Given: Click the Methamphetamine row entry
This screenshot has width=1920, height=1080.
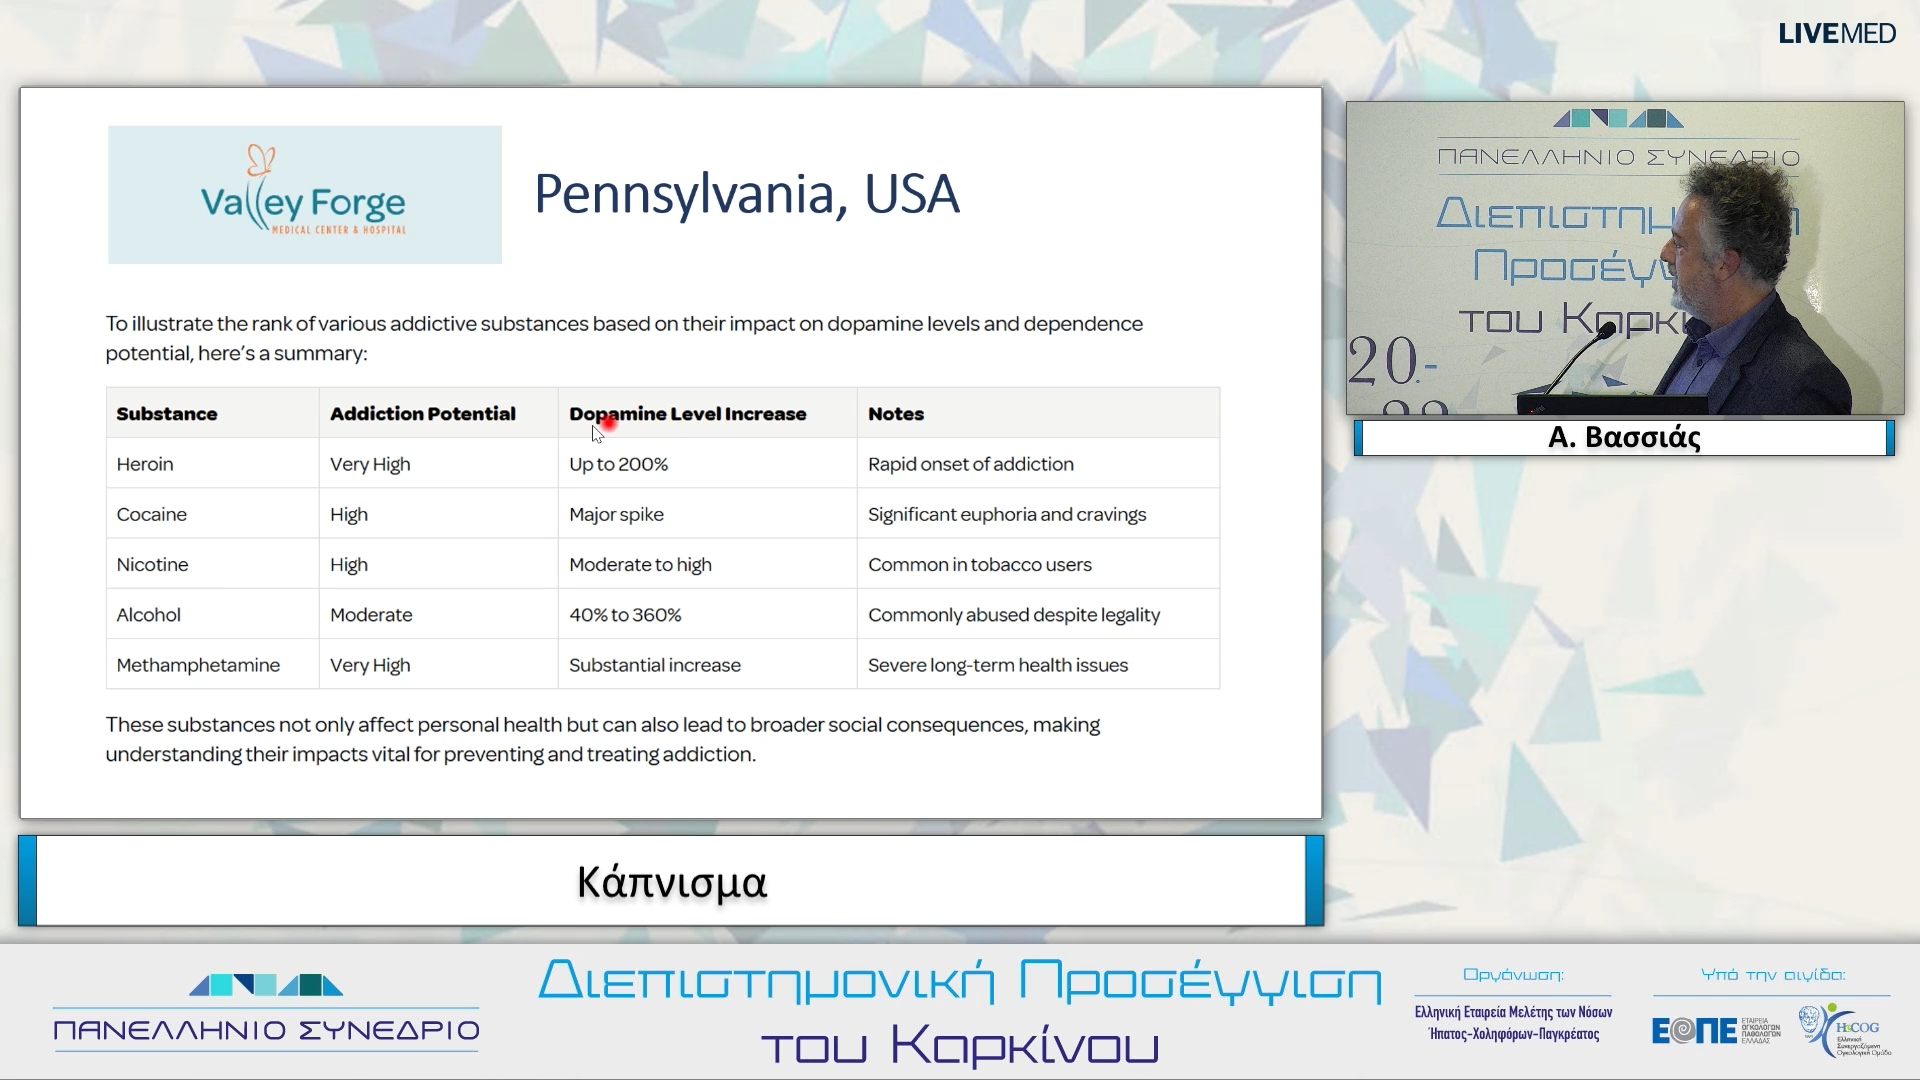Looking at the screenshot, I should point(198,665).
